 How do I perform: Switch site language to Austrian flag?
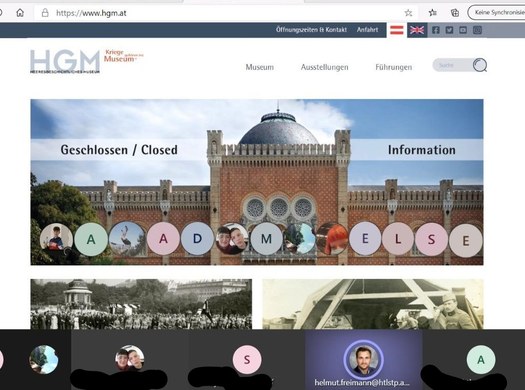tap(397, 30)
